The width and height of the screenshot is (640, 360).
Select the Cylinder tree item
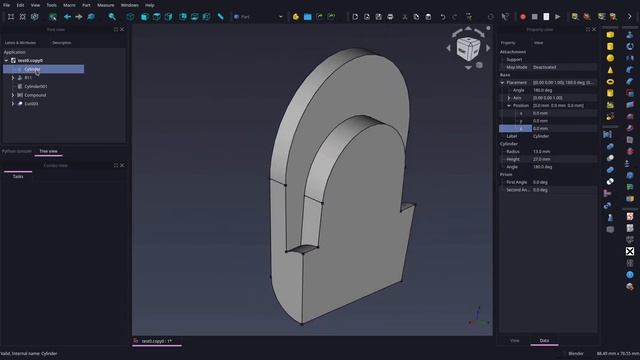[x=44, y=69]
